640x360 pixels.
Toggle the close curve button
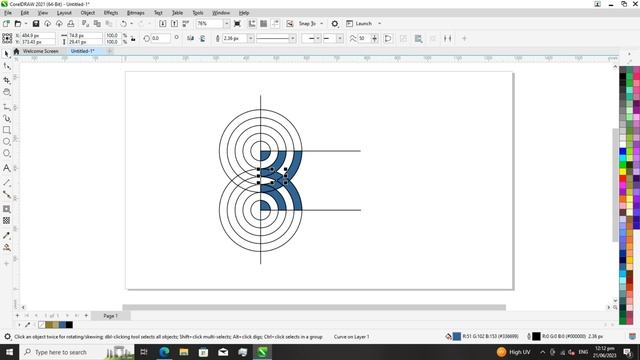[x=388, y=38]
